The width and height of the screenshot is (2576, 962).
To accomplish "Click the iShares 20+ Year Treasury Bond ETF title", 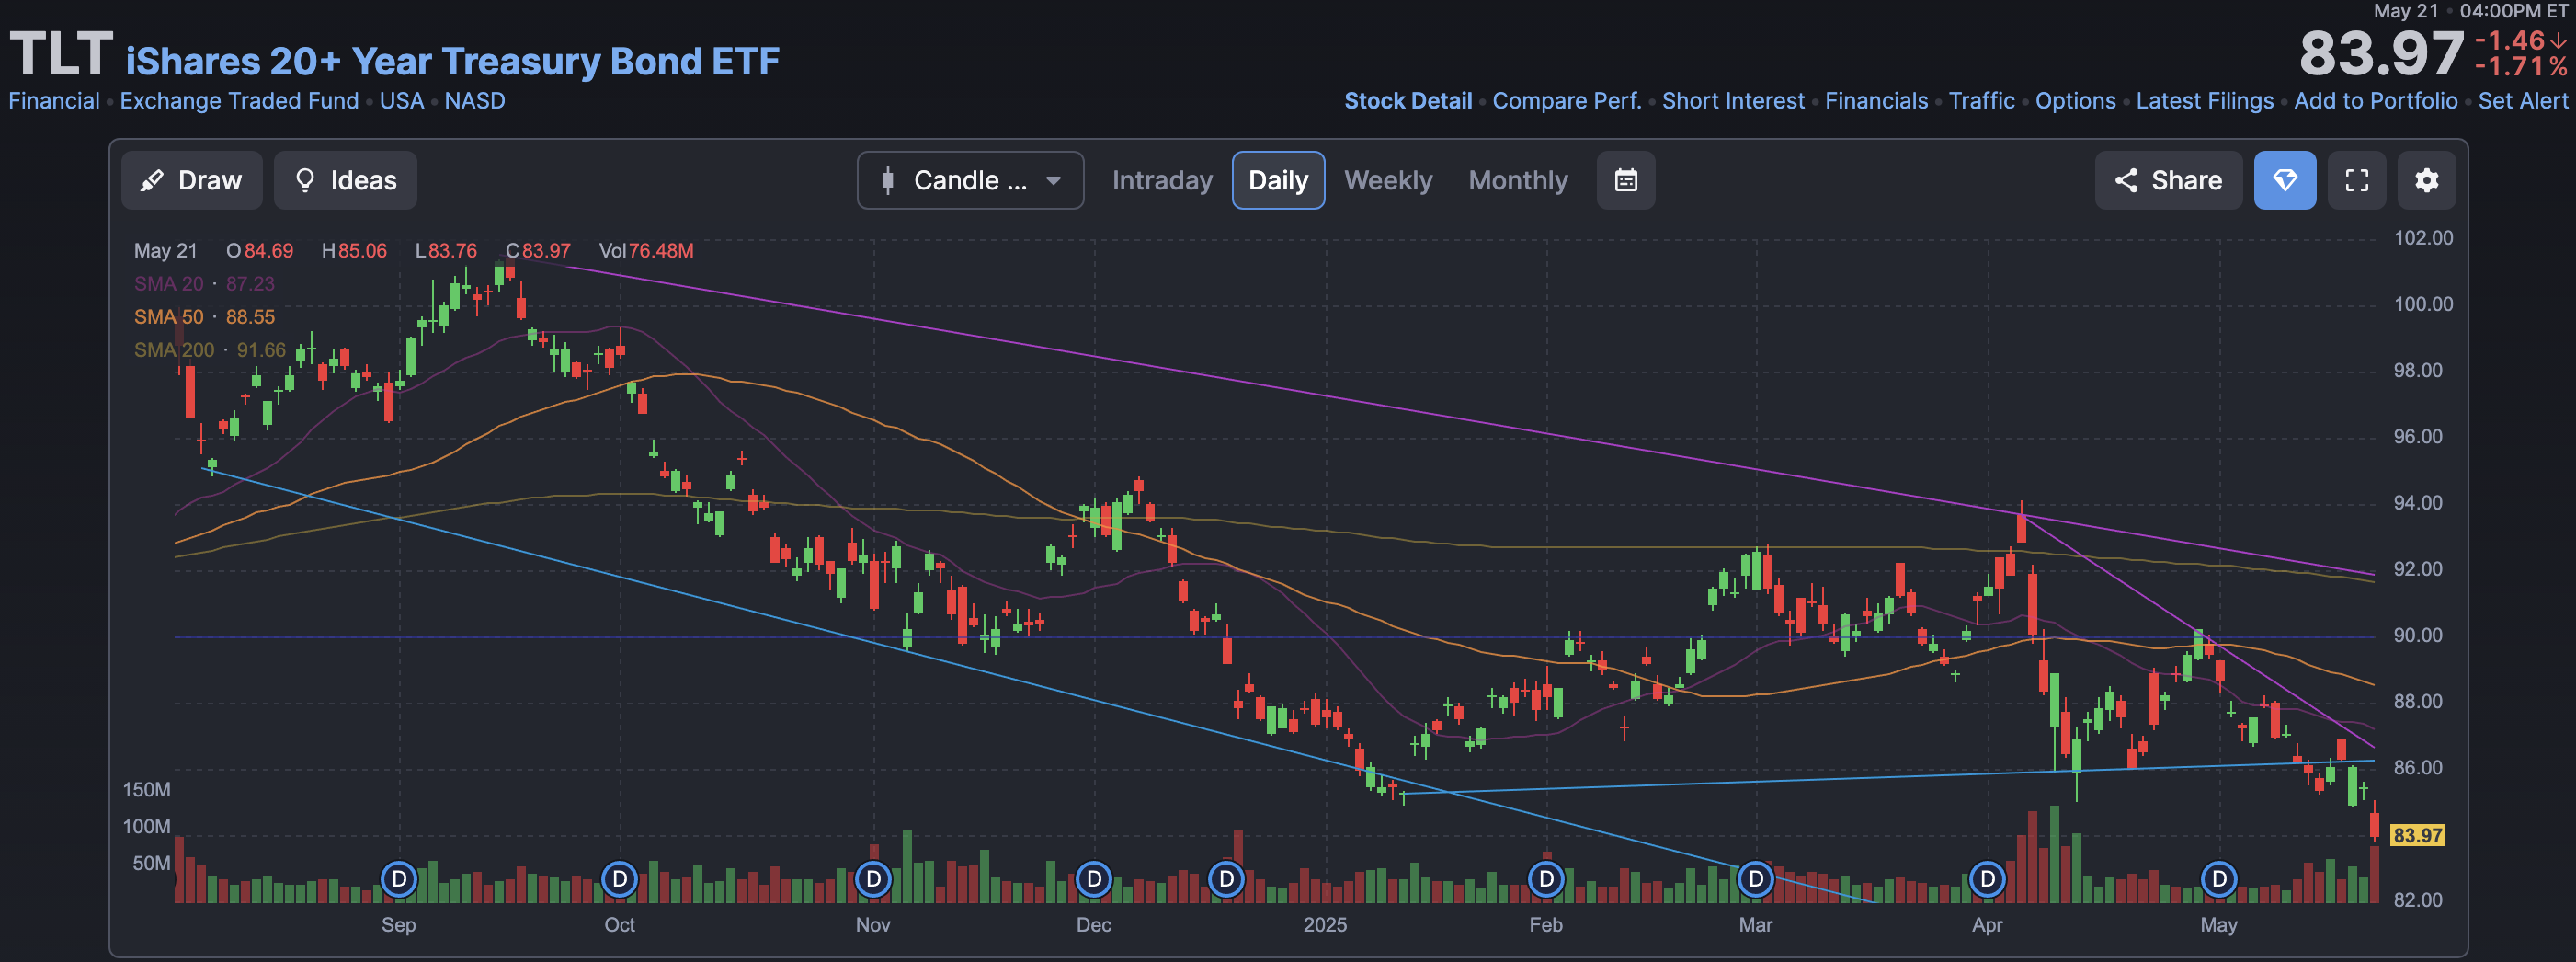I will pyautogui.click(x=452, y=61).
